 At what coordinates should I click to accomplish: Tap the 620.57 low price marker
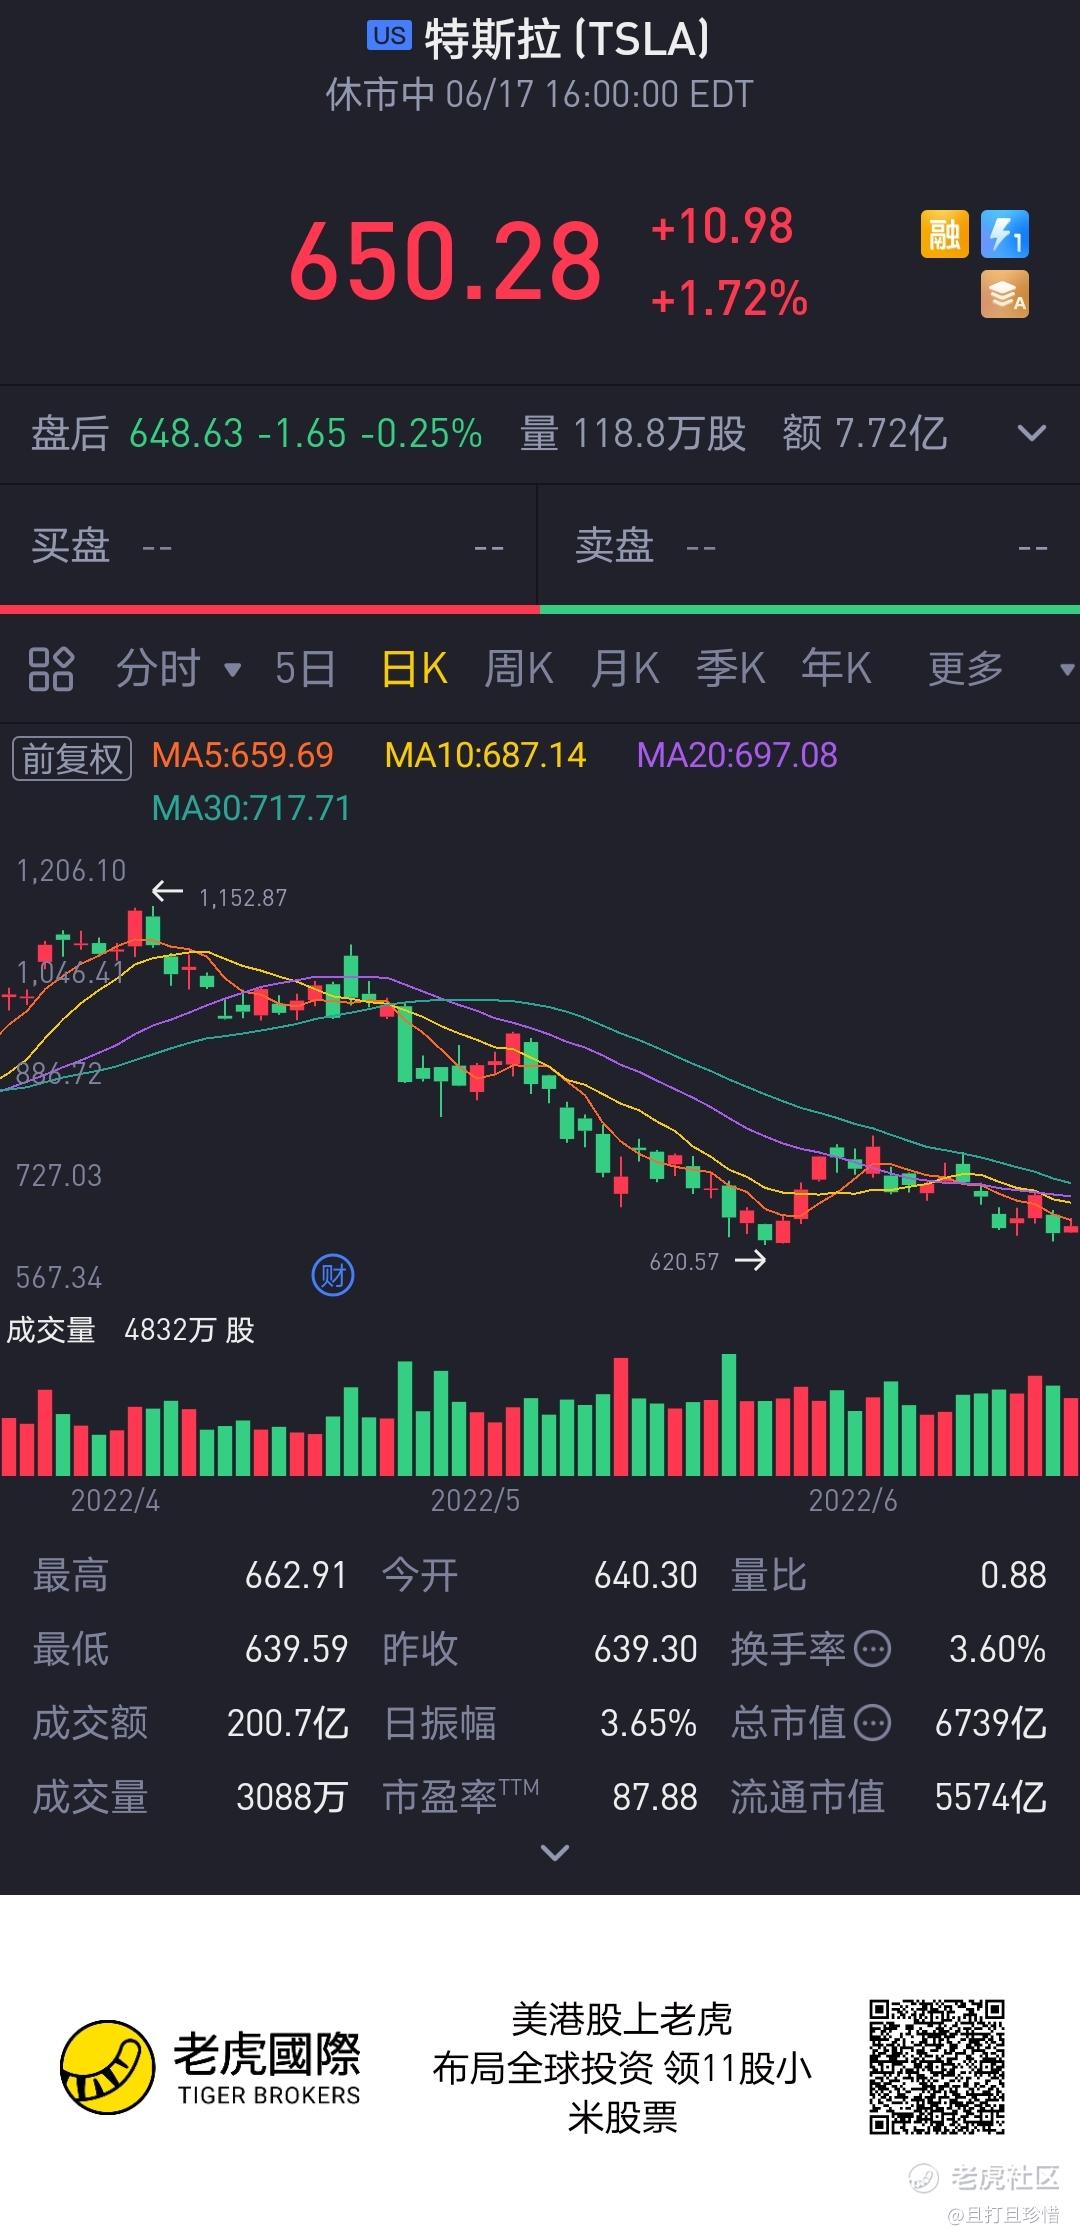point(684,1262)
